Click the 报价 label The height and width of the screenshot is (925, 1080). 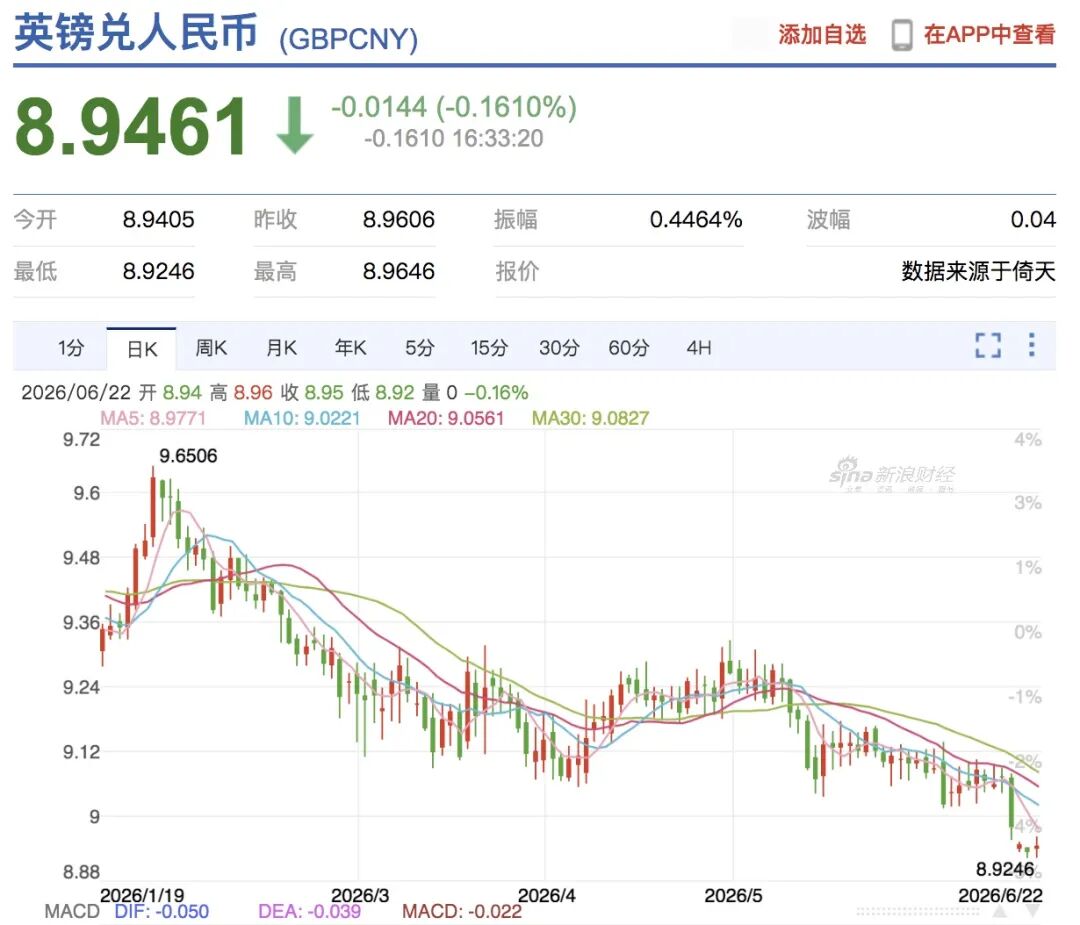click(x=517, y=271)
